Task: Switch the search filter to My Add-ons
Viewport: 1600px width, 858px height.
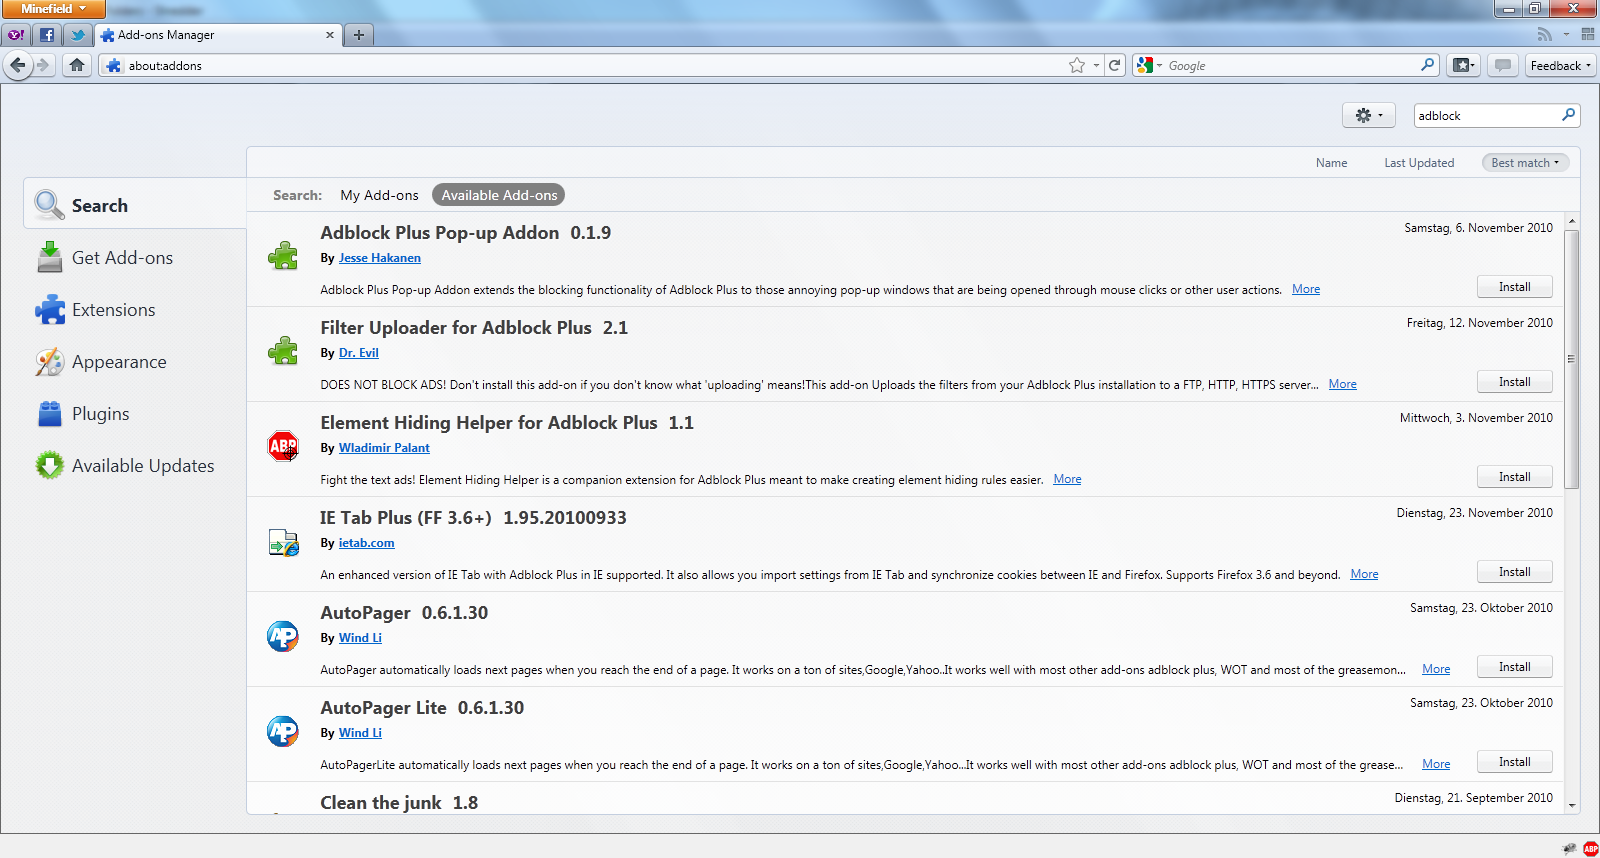Action: [379, 195]
